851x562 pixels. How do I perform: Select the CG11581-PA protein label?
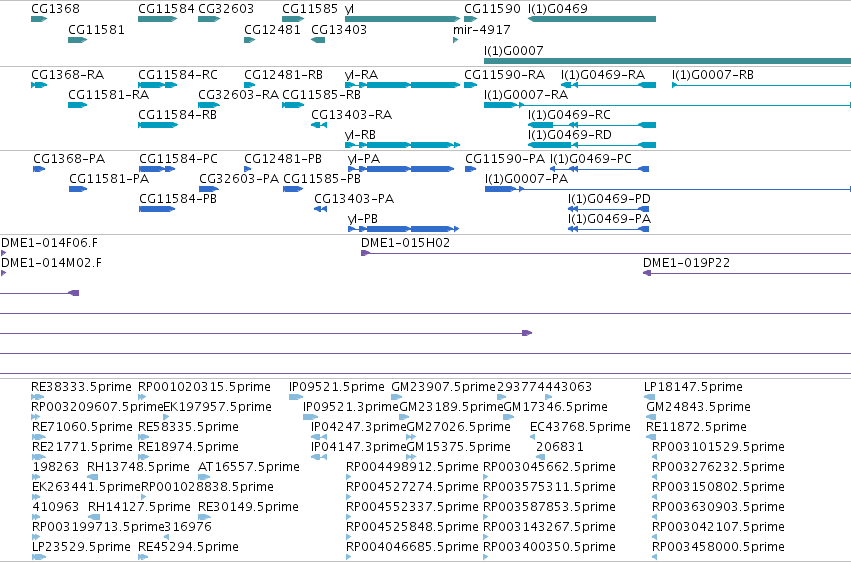click(109, 179)
